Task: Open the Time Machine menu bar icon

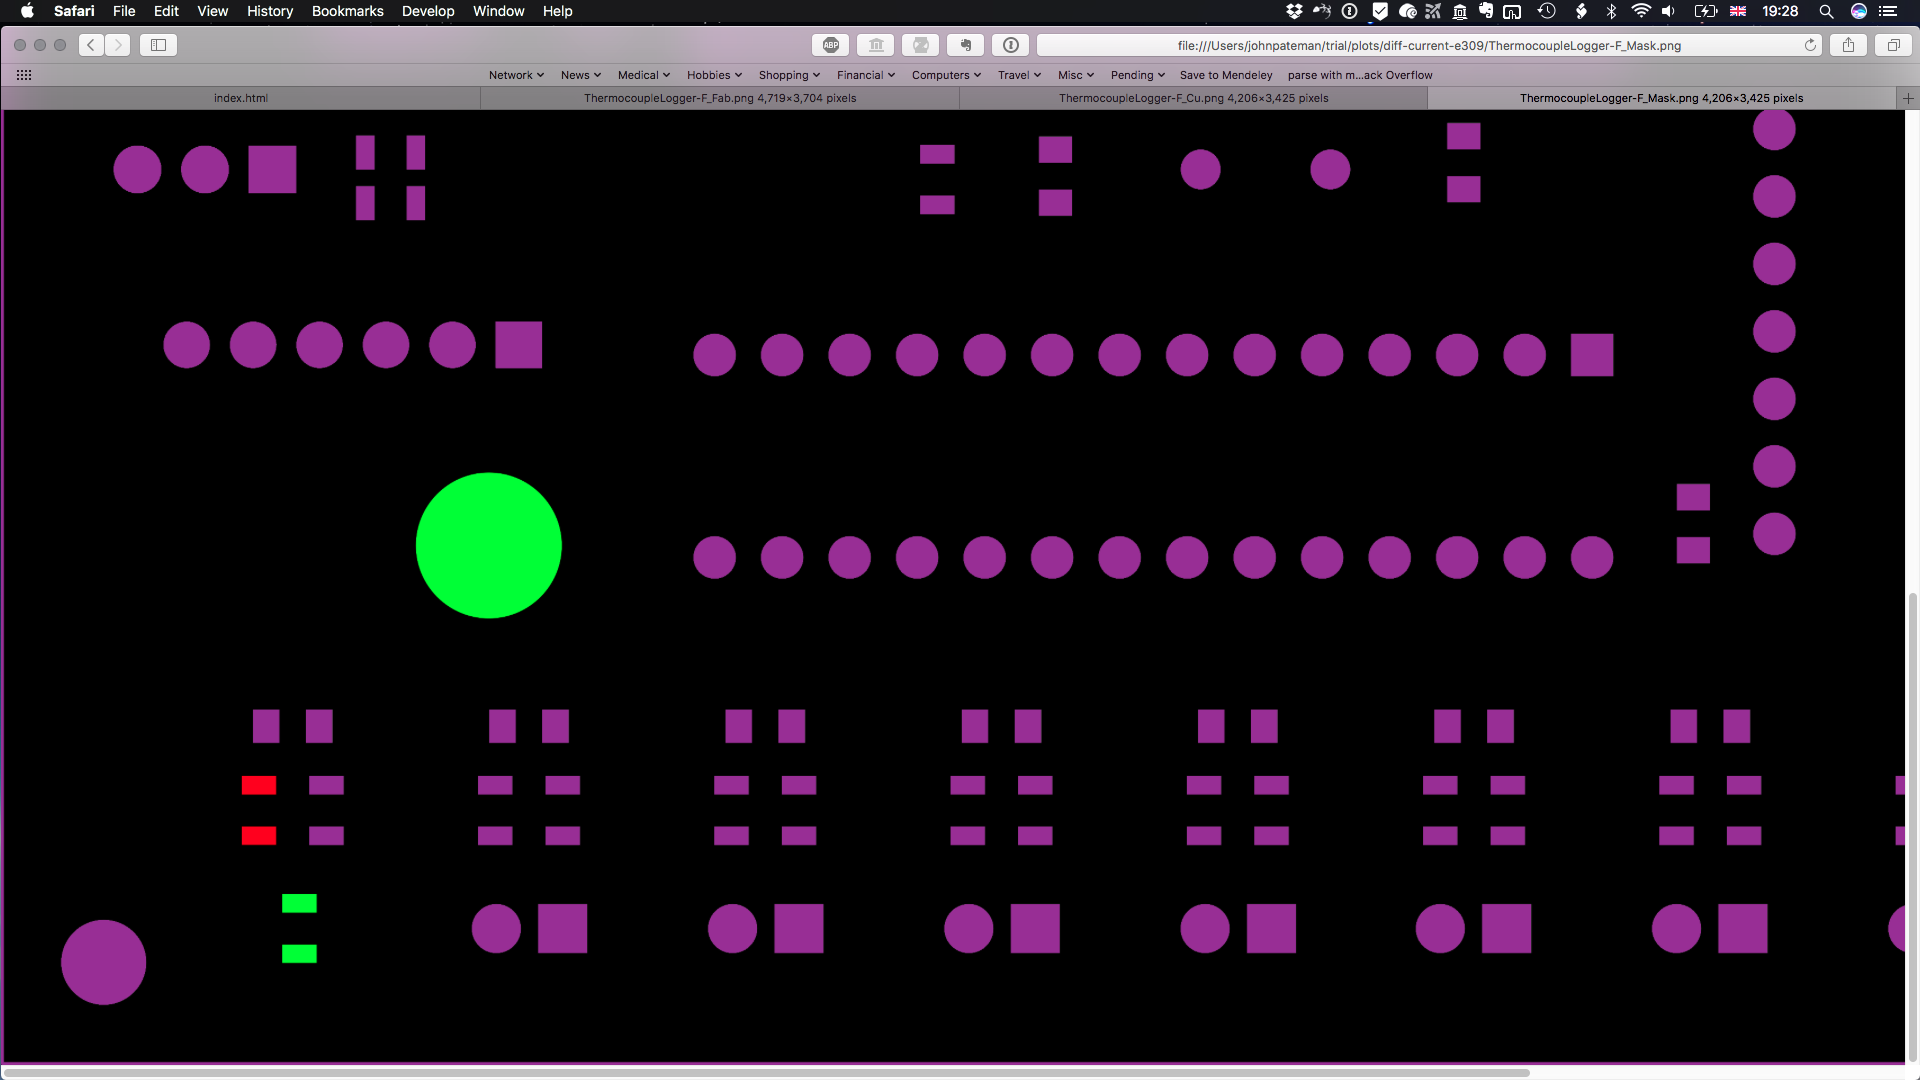Action: (x=1546, y=11)
